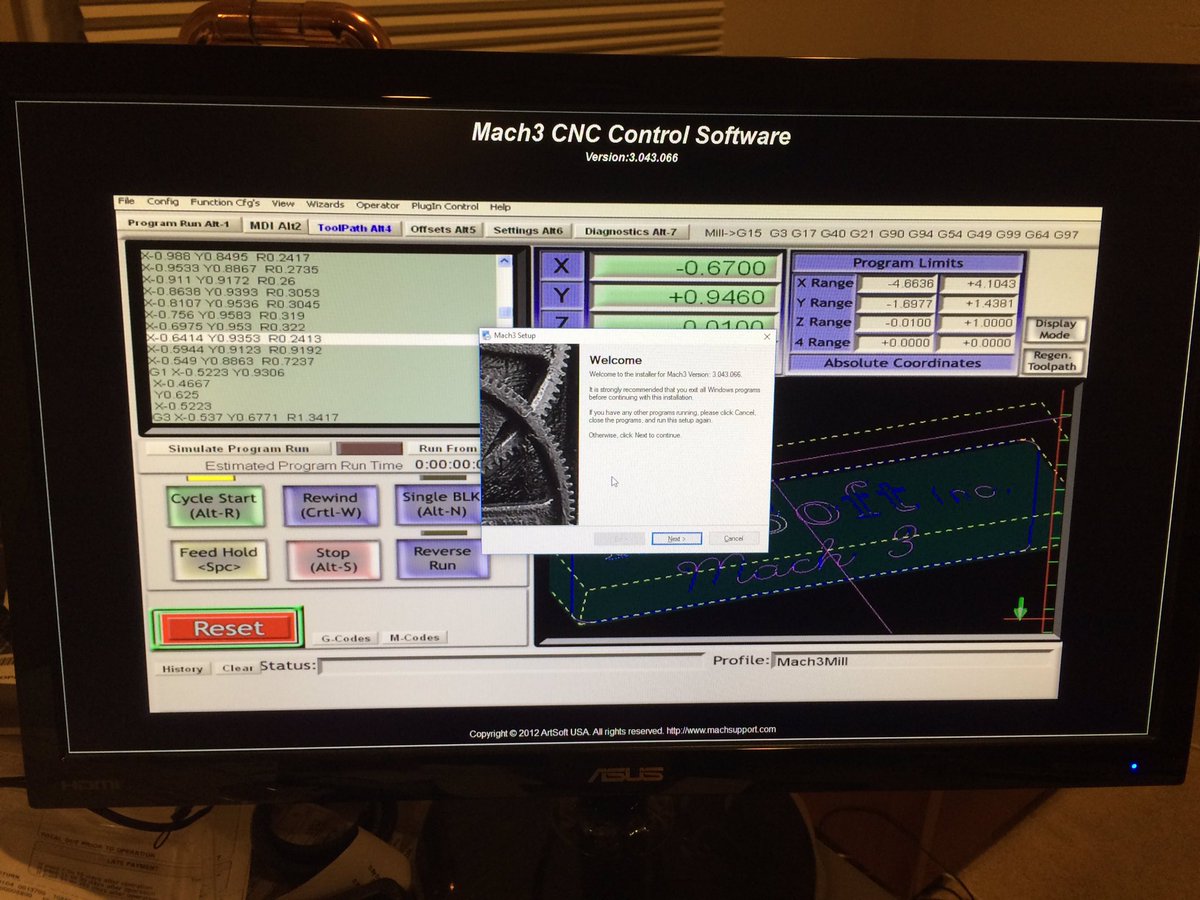Viewport: 1200px width, 900px height.
Task: Toggle Display Mode
Action: click(x=1055, y=329)
